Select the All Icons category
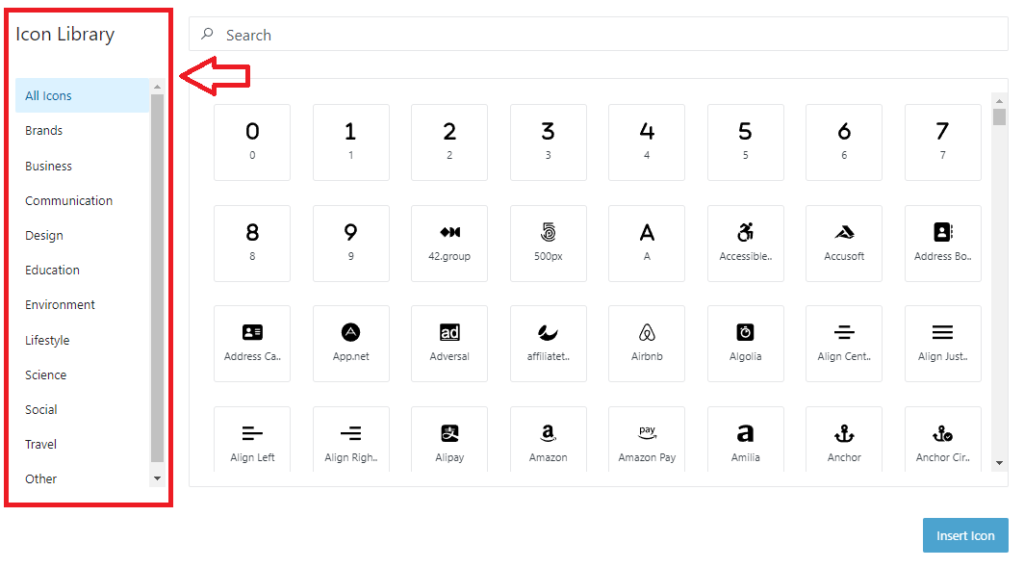The width and height of the screenshot is (1024, 568). 49,96
